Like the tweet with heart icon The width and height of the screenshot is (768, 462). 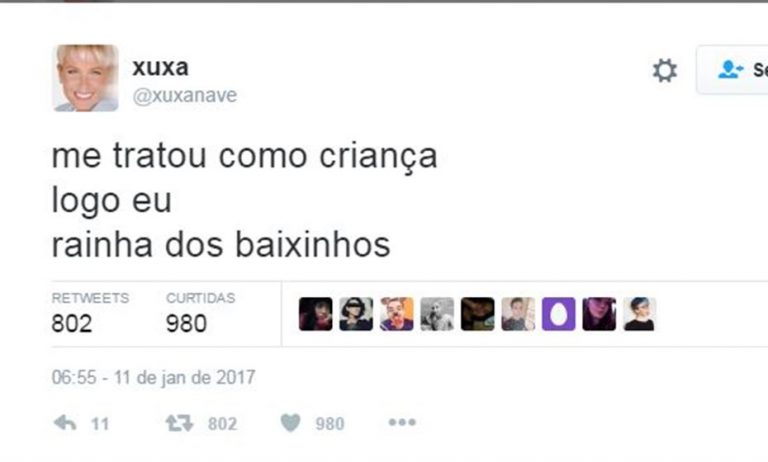(x=290, y=423)
